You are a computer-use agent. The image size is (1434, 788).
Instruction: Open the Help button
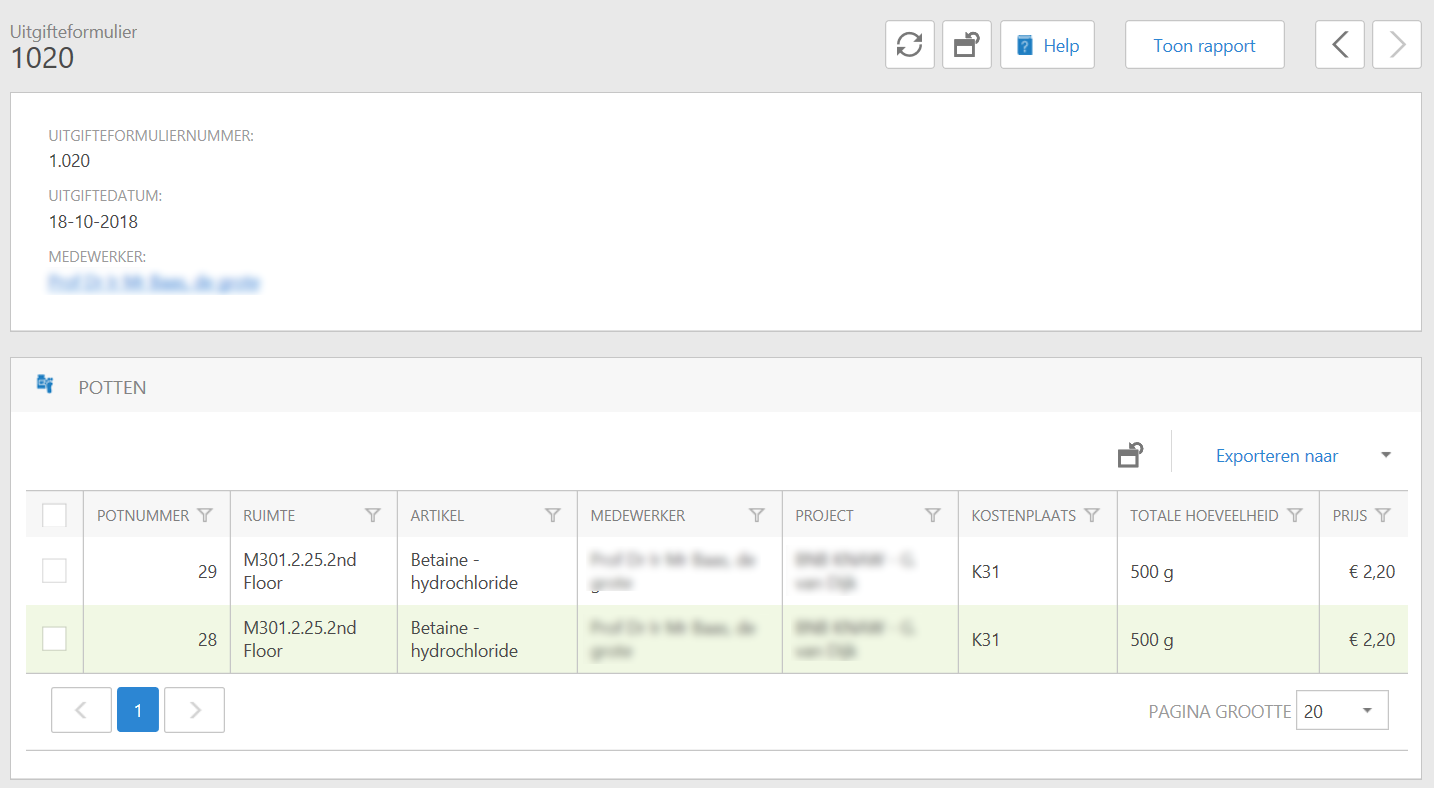click(1047, 45)
